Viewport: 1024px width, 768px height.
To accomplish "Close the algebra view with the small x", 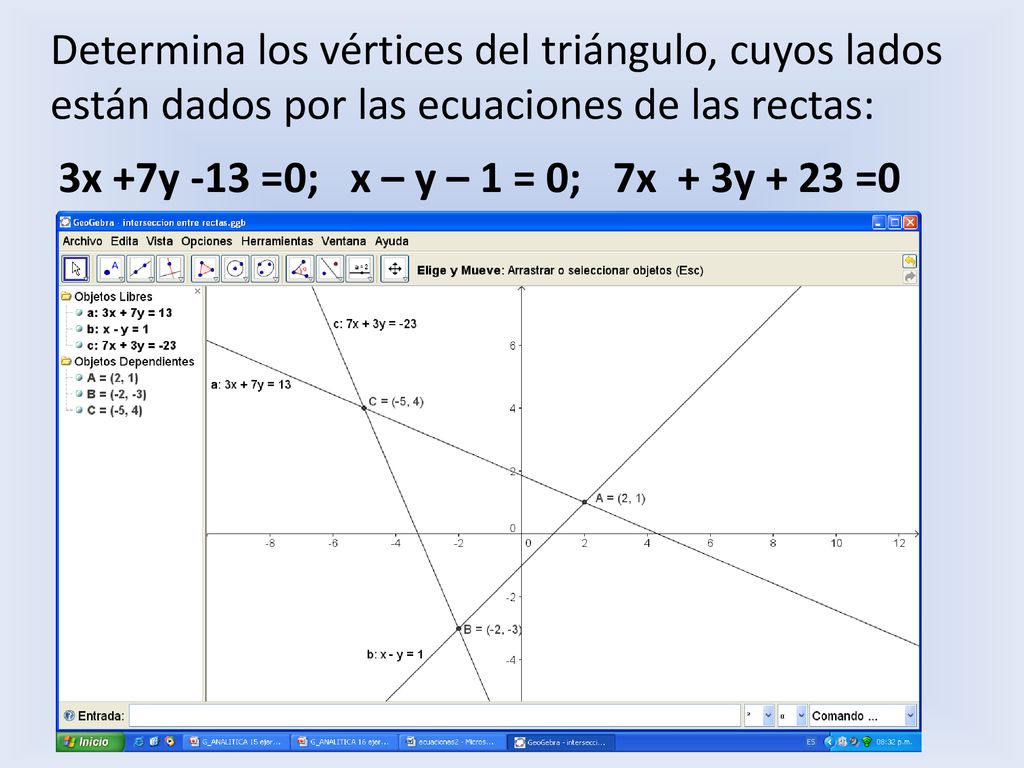I will (198, 291).
